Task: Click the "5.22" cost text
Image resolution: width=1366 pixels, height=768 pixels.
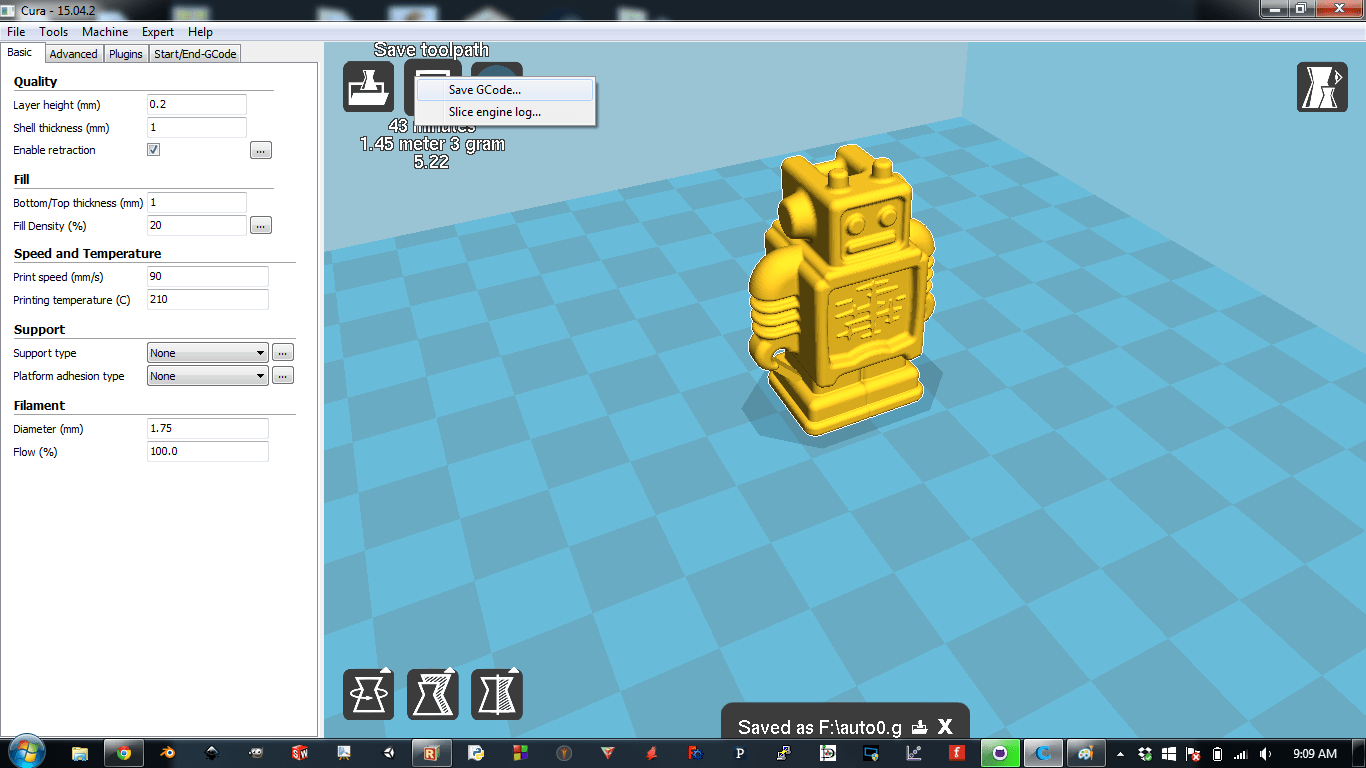Action: (x=431, y=162)
